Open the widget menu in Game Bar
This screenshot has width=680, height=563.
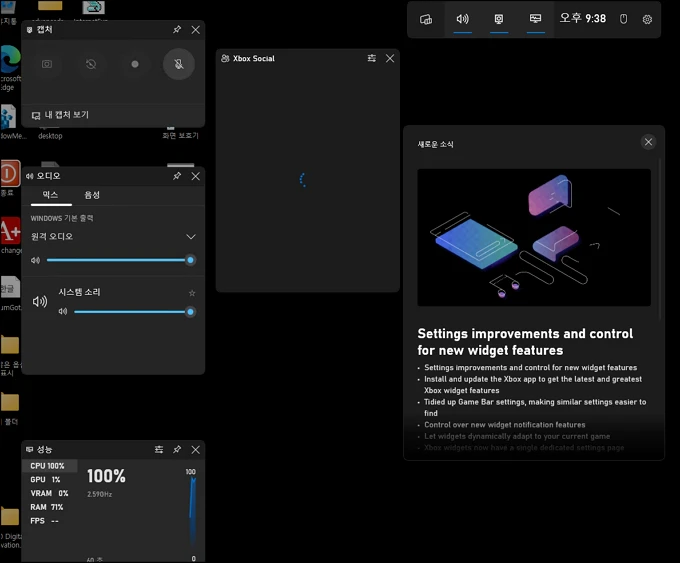click(426, 19)
